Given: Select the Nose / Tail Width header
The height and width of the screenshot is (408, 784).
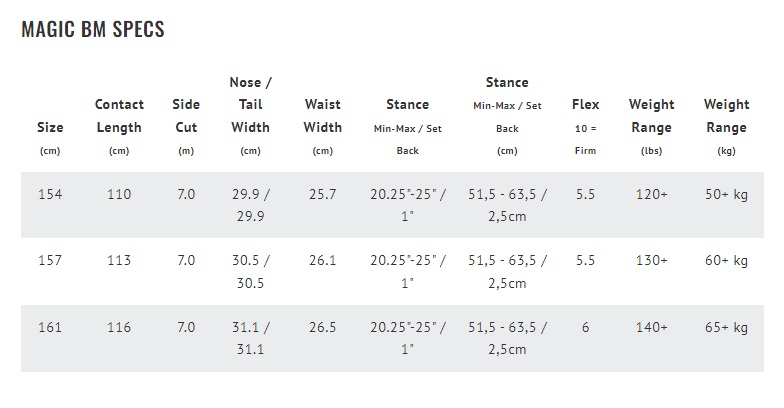Looking at the screenshot, I should pyautogui.click(x=250, y=116).
